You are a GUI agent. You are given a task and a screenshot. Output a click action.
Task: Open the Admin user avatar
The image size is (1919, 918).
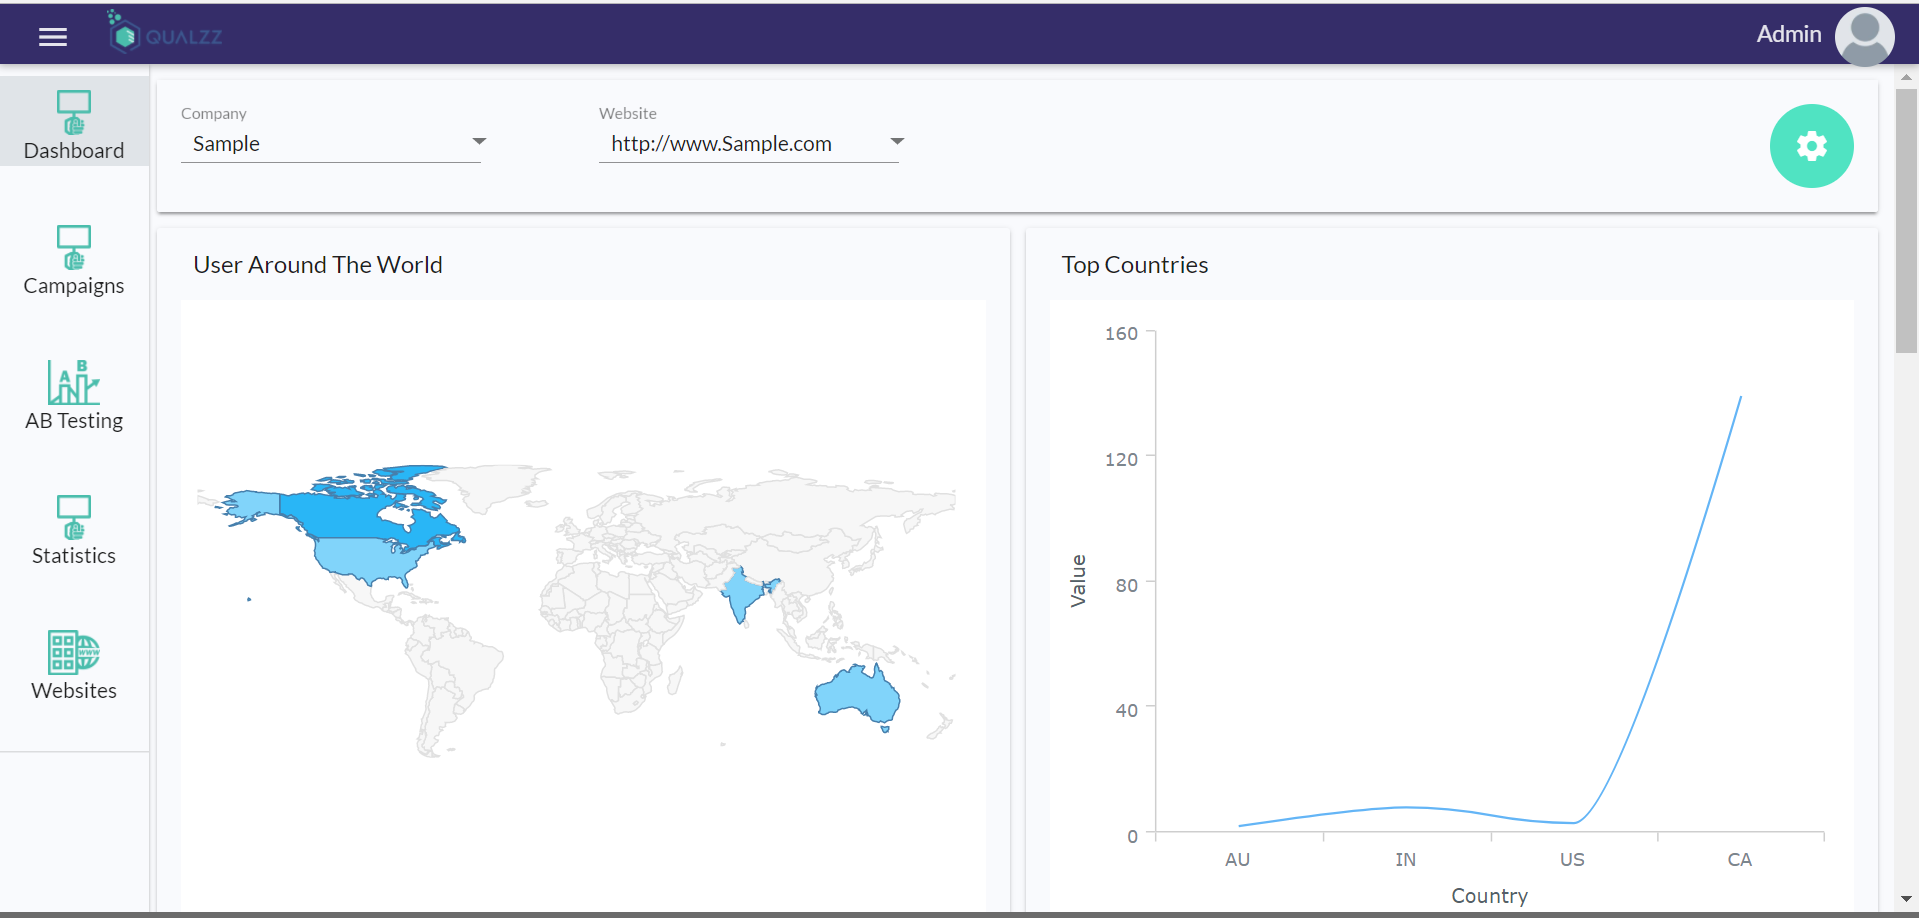[1864, 36]
